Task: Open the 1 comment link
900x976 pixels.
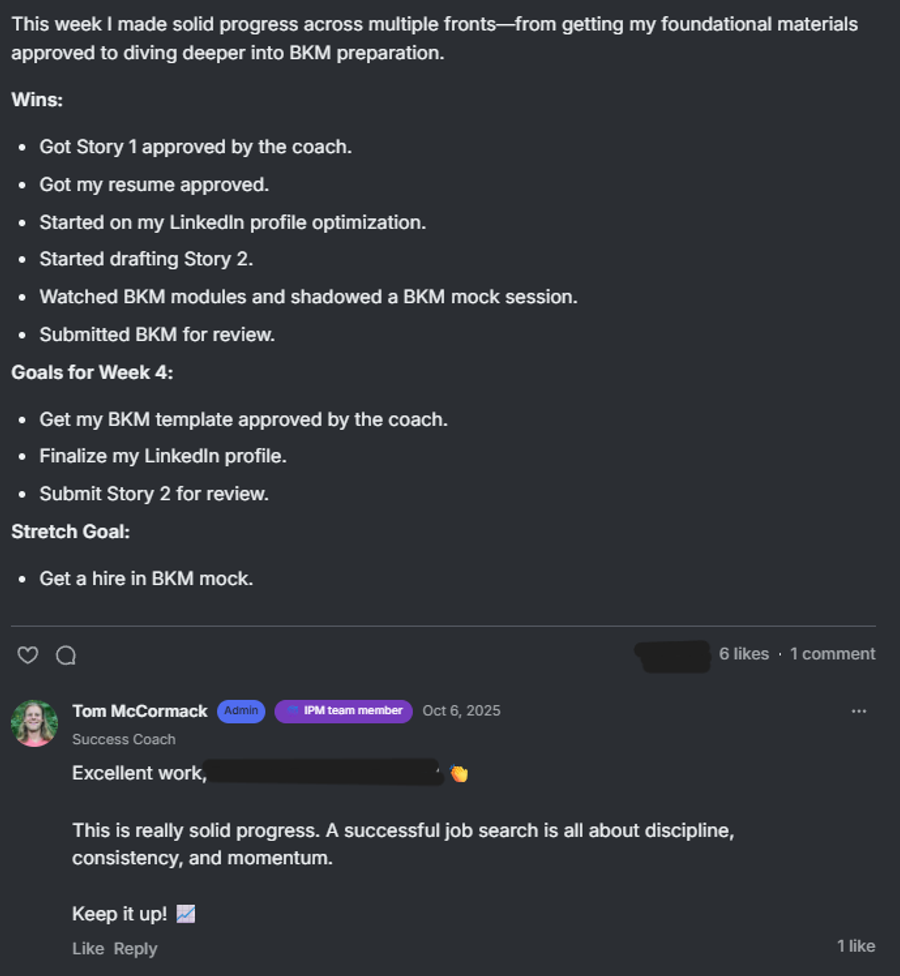Action: pyautogui.click(x=831, y=654)
